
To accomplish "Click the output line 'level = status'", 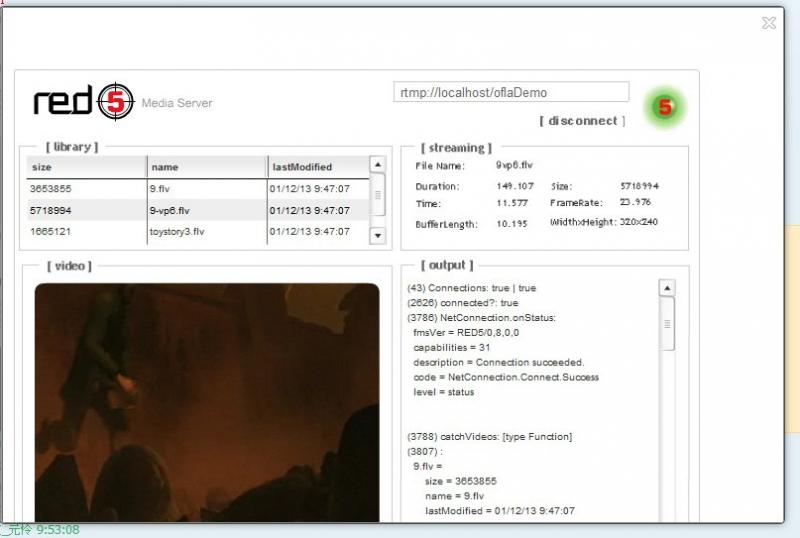I will pyautogui.click(x=443, y=392).
